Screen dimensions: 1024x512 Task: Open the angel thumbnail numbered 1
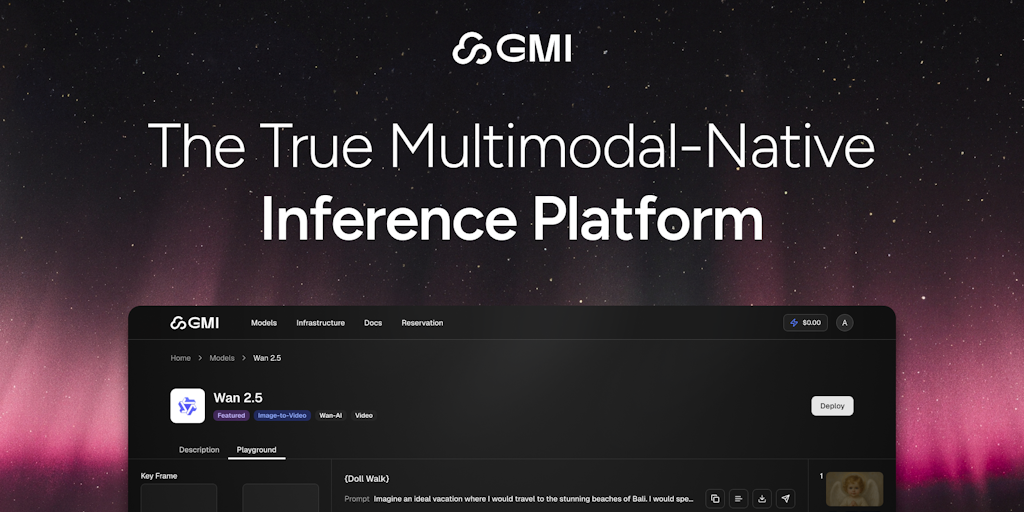854,490
